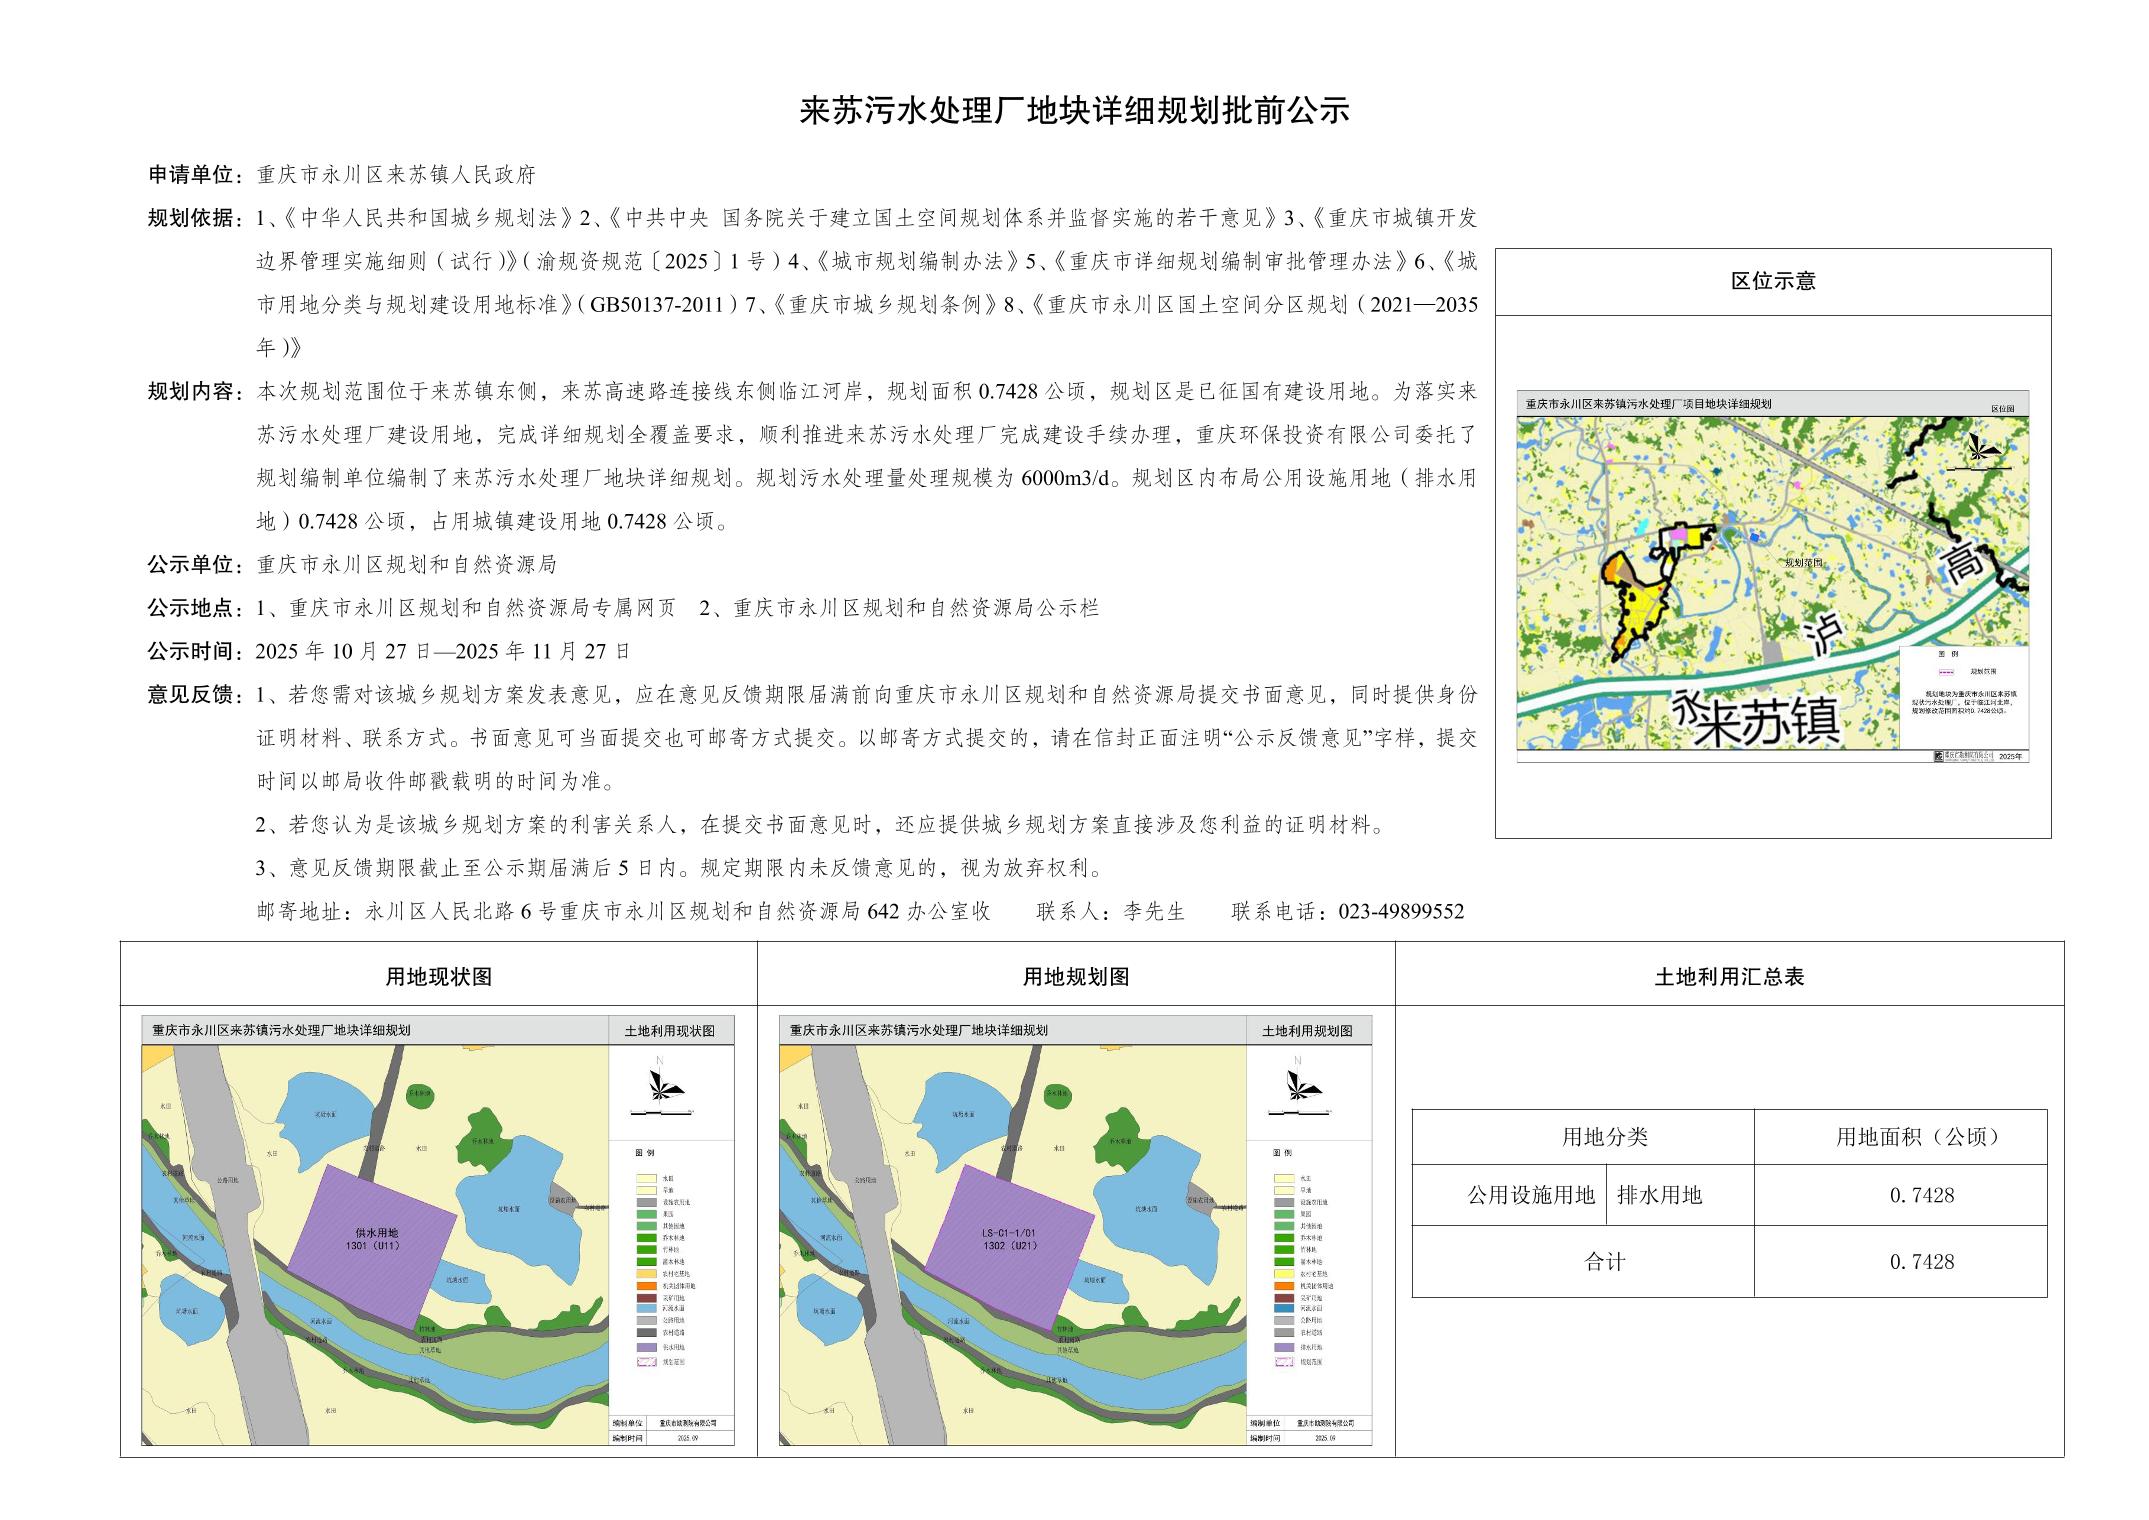Click the 用地现状图 section header

[x=438, y=977]
